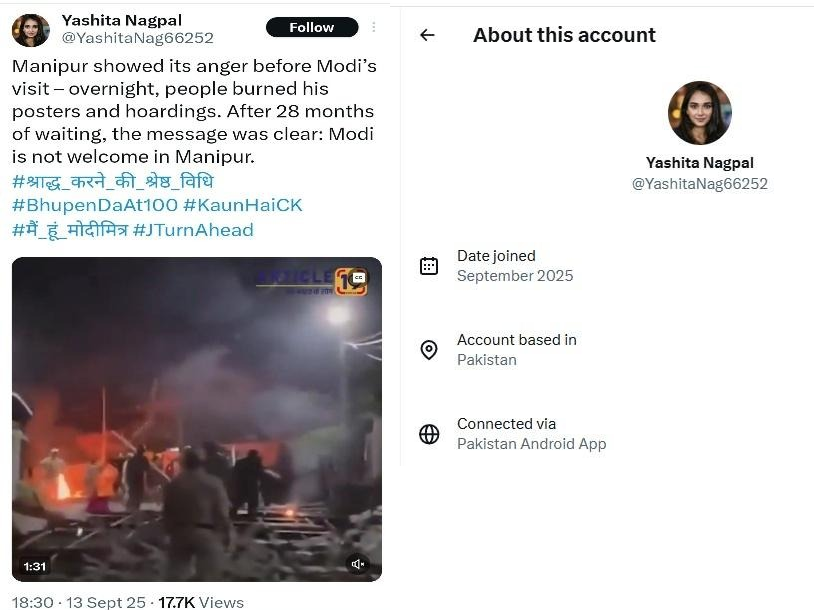Image resolution: width=814 pixels, height=610 pixels.
Task: Open the #श्राद्ध_करने_की_श्रेष्ठ_विधि hashtag
Action: 112,181
